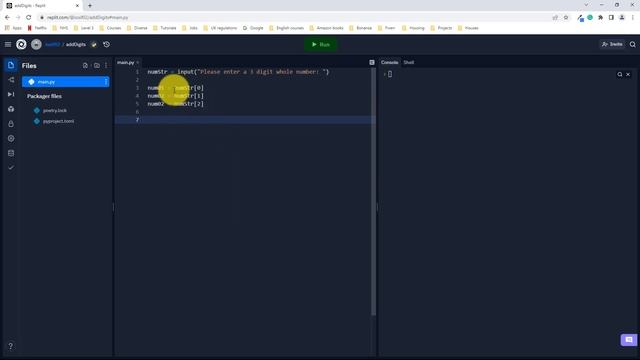The width and height of the screenshot is (640, 360).
Task: Open the Google bookmark
Action: (253, 28)
